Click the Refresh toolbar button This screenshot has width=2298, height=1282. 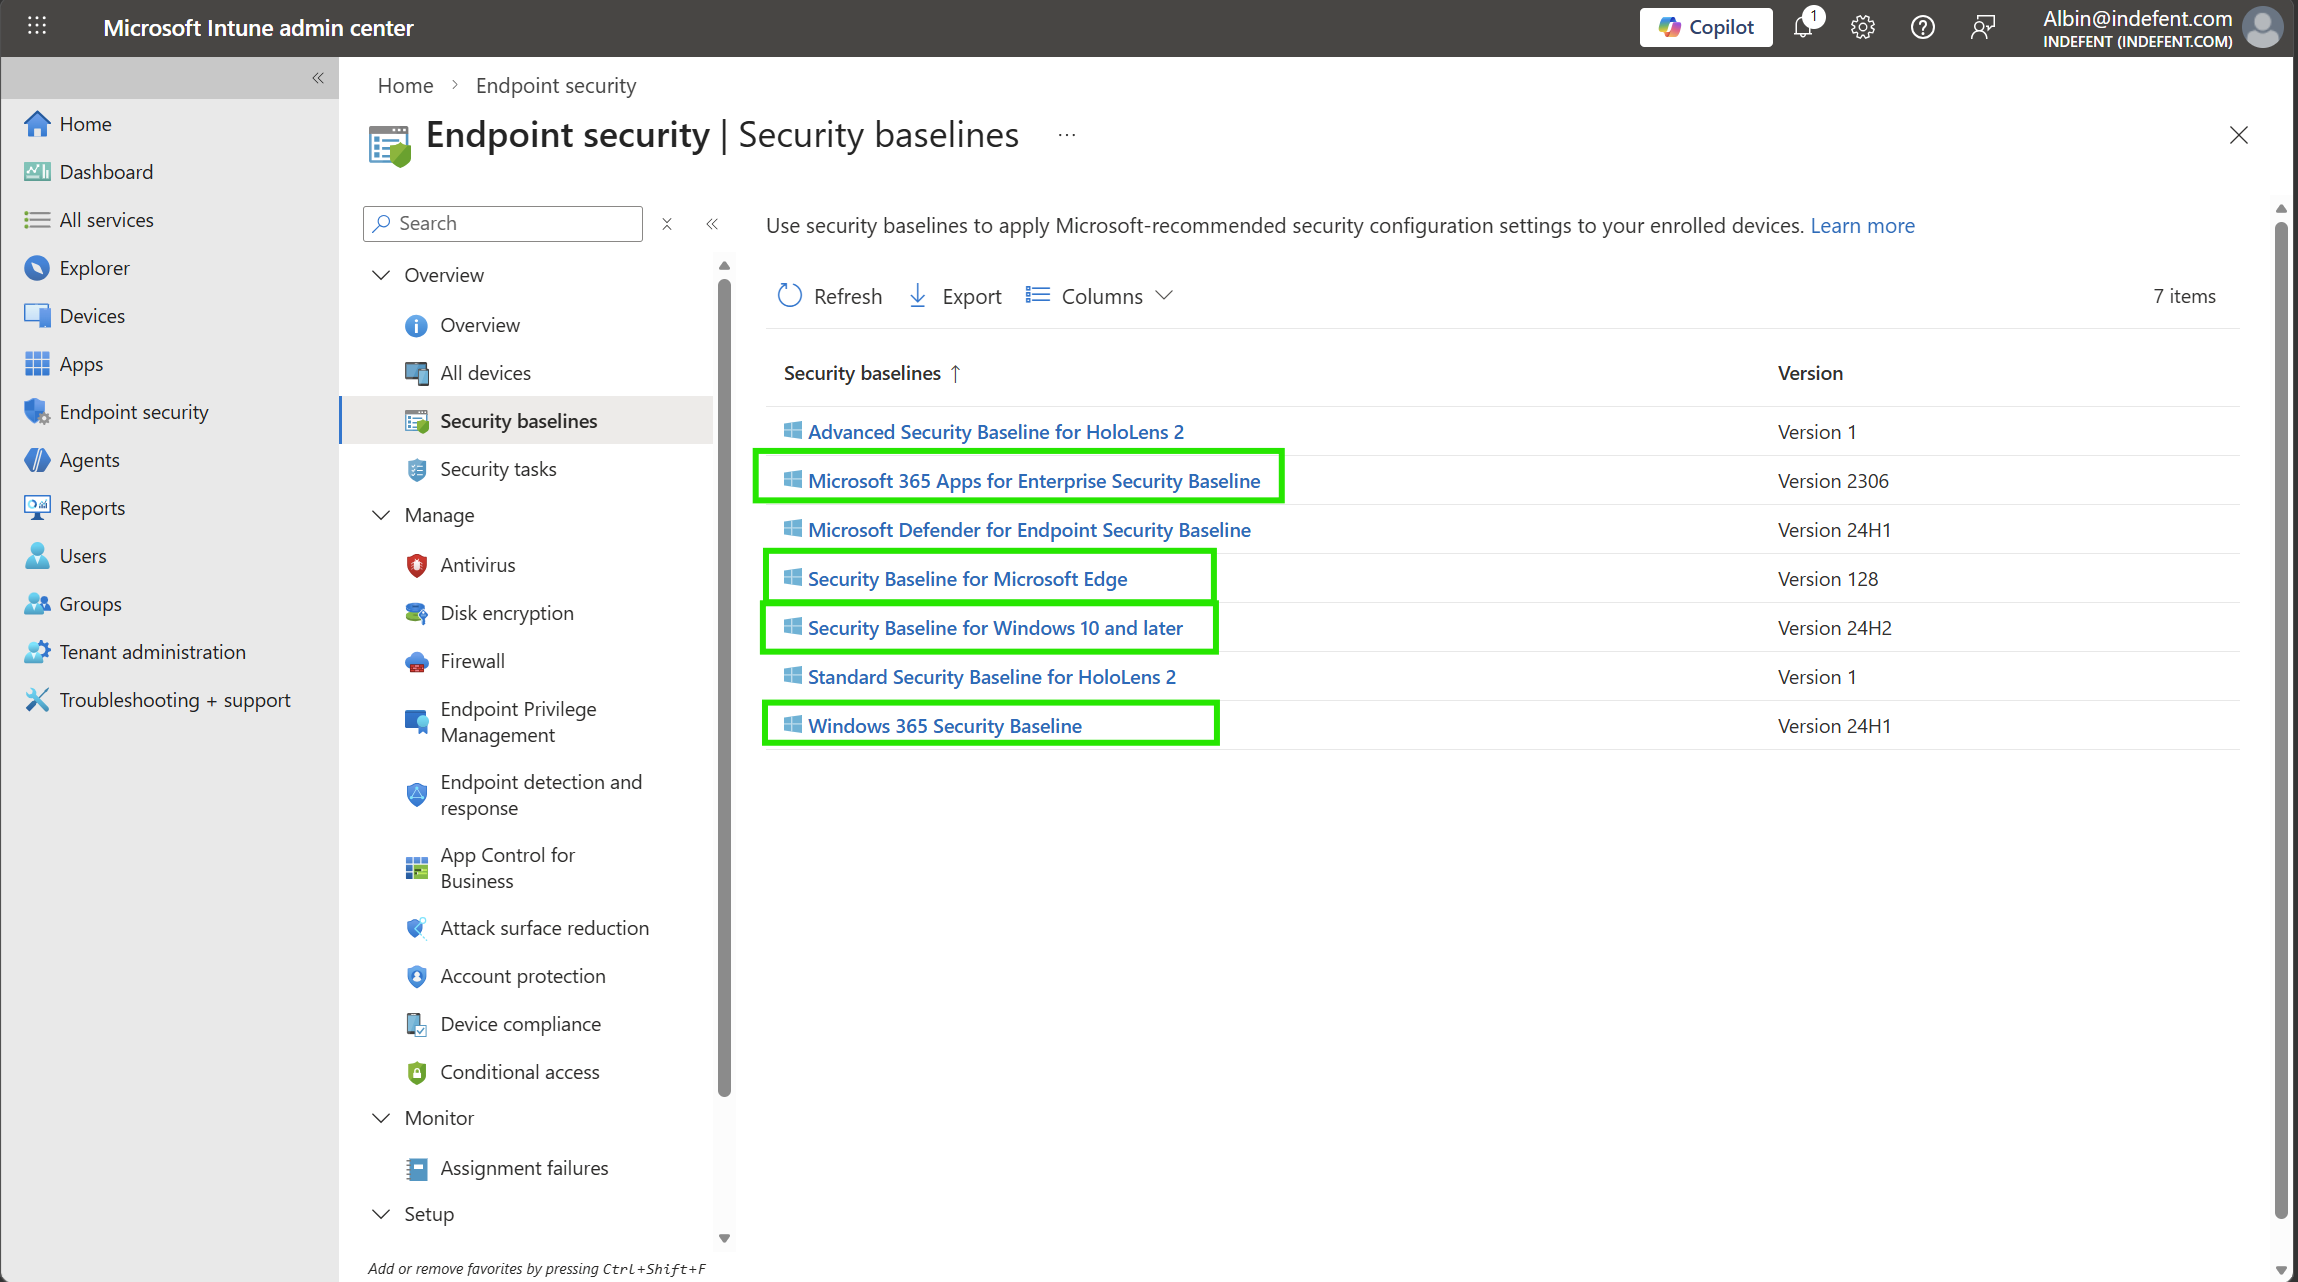click(x=830, y=296)
